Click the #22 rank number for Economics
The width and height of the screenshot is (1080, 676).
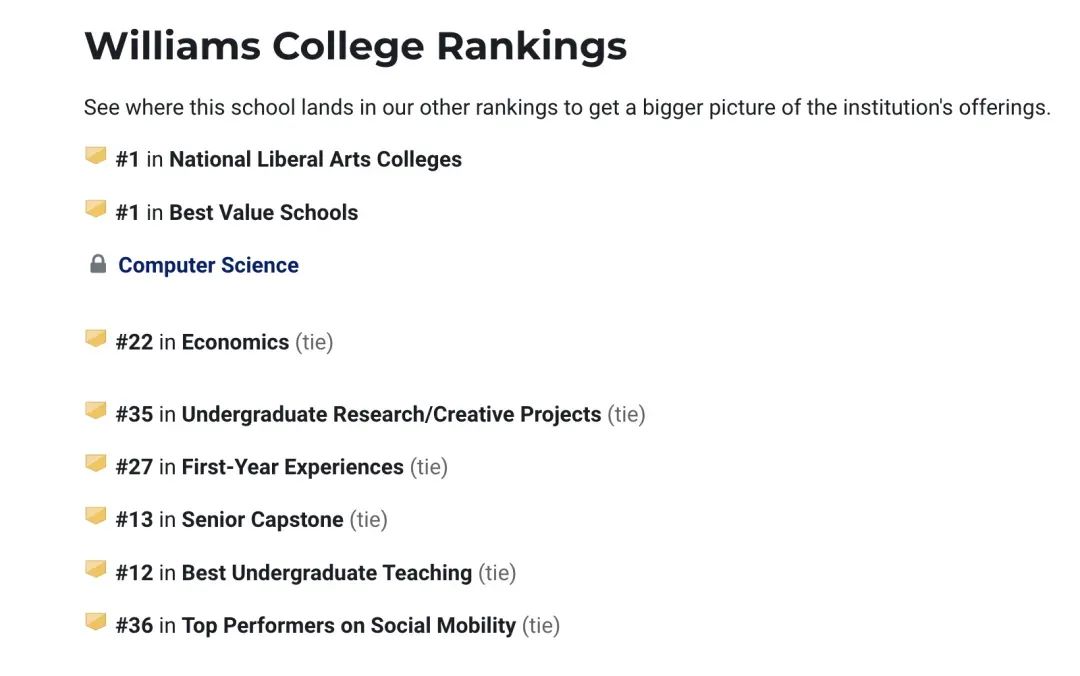(134, 342)
